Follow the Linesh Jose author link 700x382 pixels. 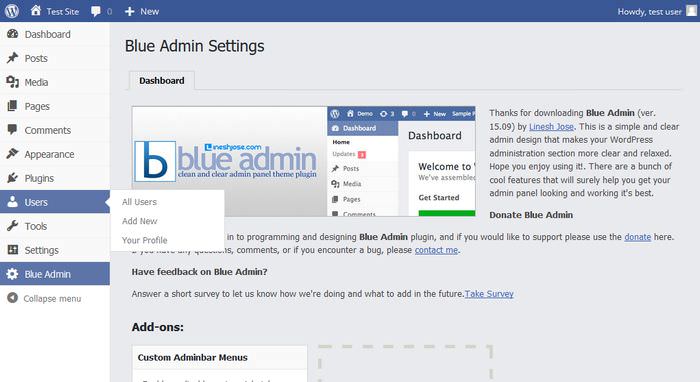(551, 127)
